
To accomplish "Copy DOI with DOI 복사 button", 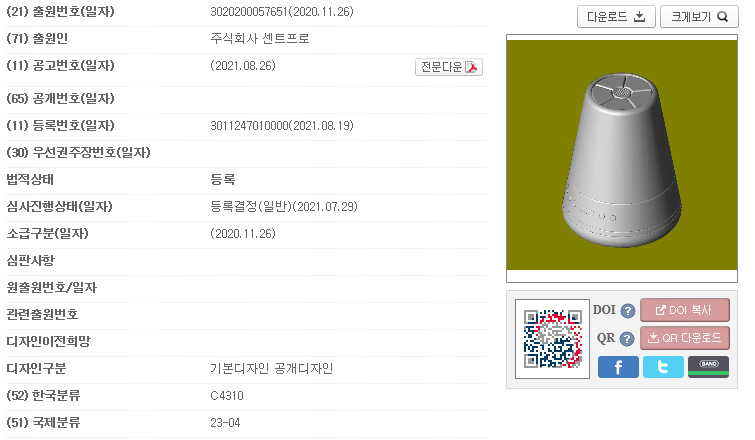I will (x=685, y=310).
